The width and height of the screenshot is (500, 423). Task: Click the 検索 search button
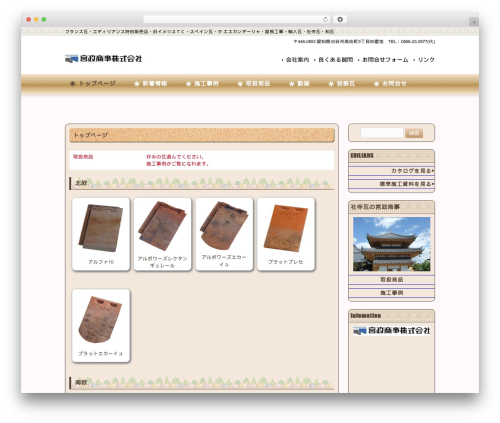(x=414, y=133)
